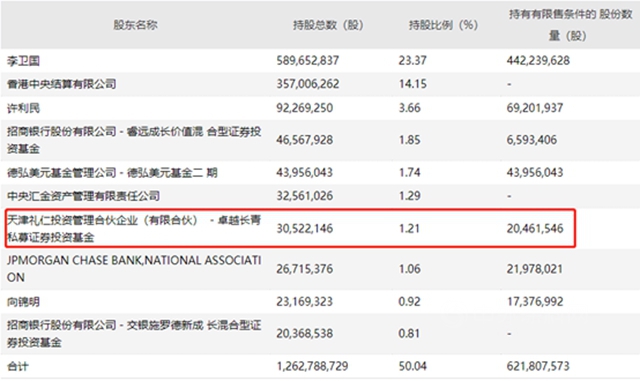Image resolution: width=640 pixels, height=381 pixels.
Task: Select the total 621,807,573
Action: coord(538,366)
